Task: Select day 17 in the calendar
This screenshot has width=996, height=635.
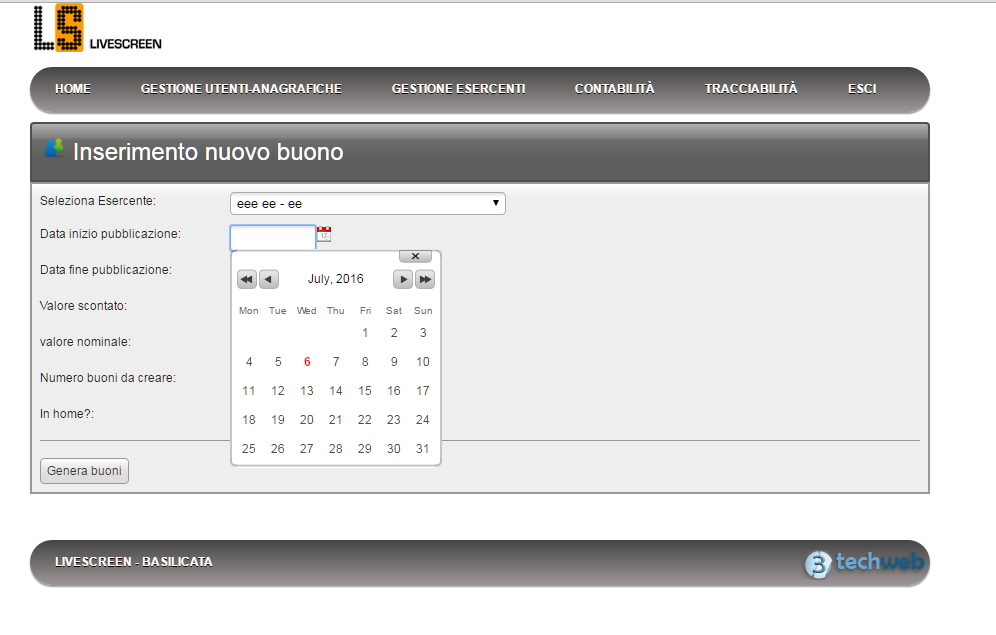Action: point(423,391)
